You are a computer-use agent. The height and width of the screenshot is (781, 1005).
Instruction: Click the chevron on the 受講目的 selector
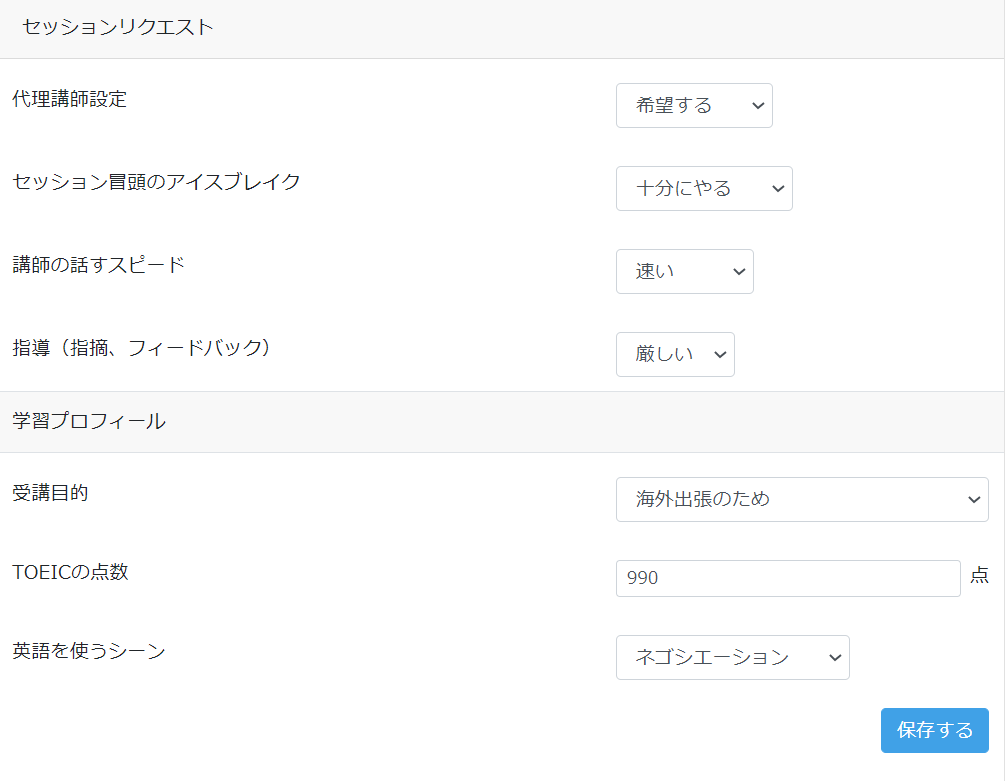(975, 499)
